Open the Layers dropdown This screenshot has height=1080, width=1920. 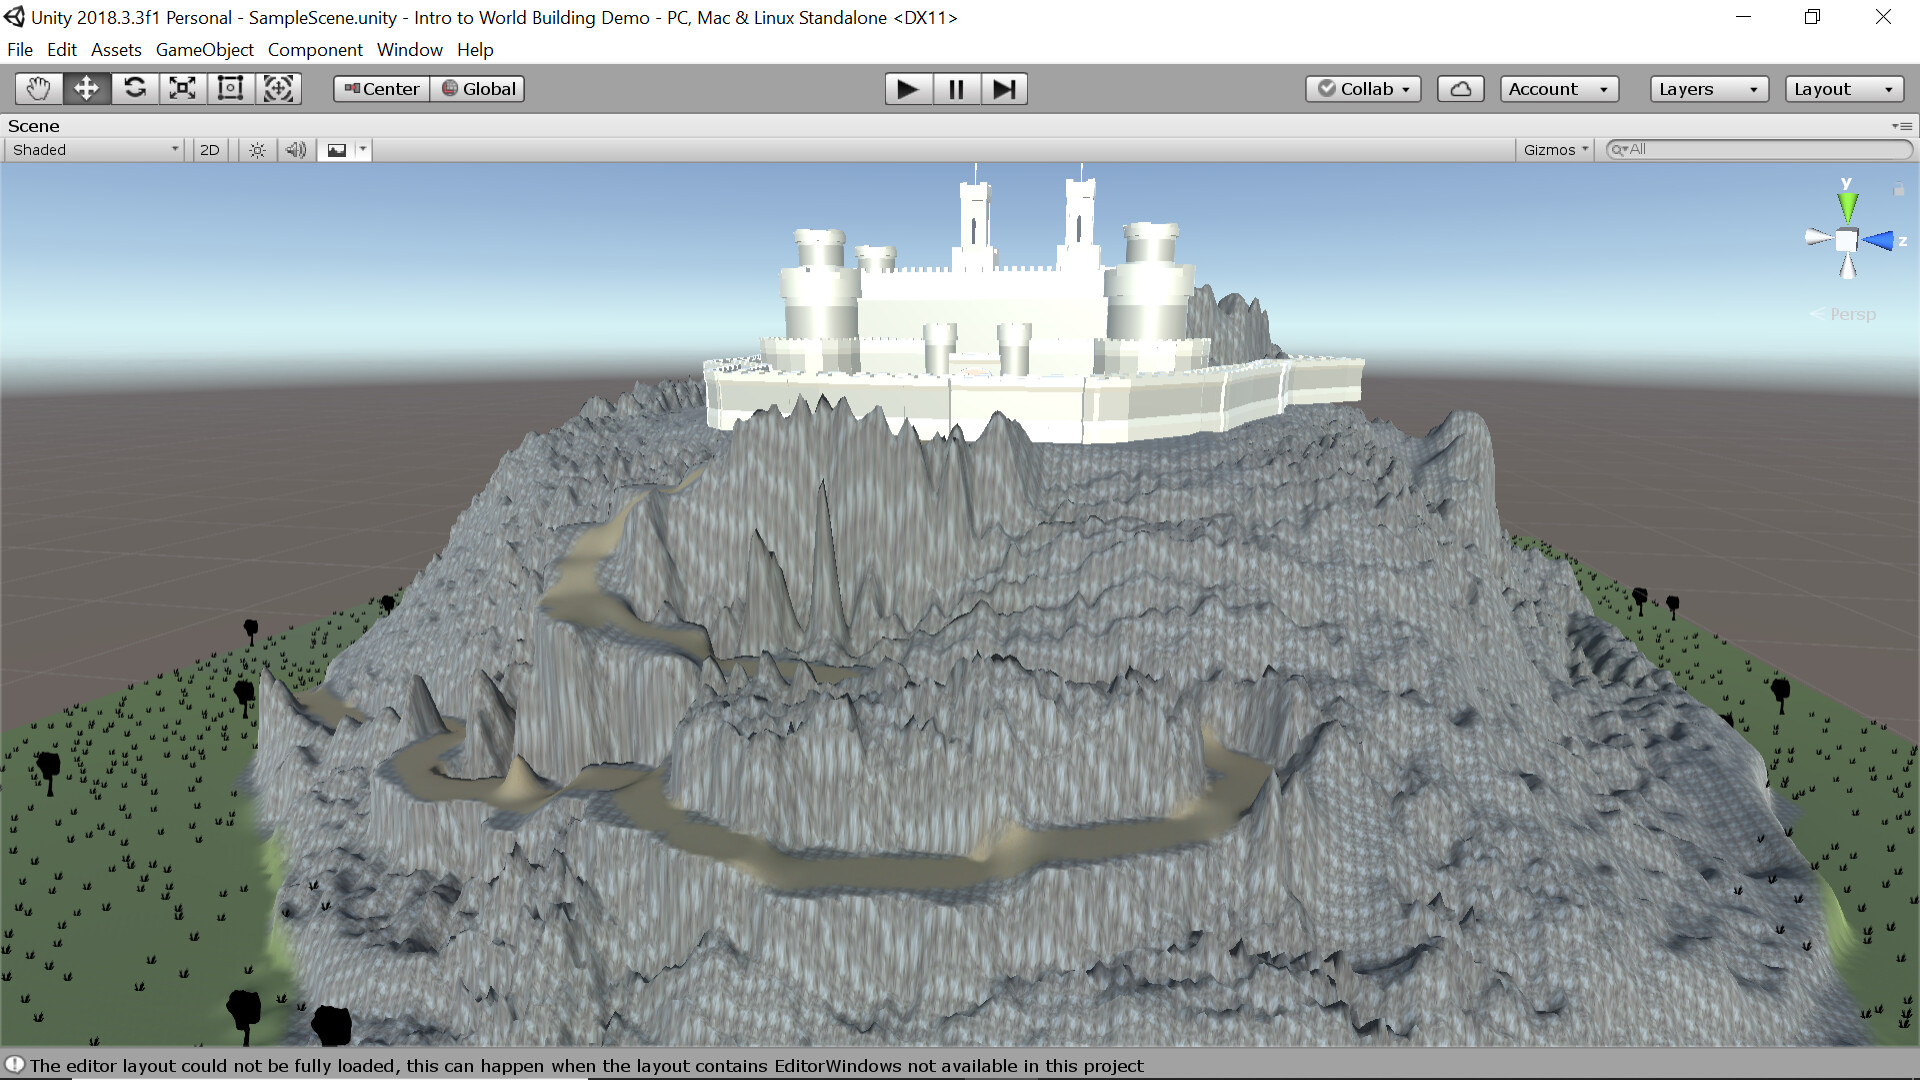point(1708,89)
